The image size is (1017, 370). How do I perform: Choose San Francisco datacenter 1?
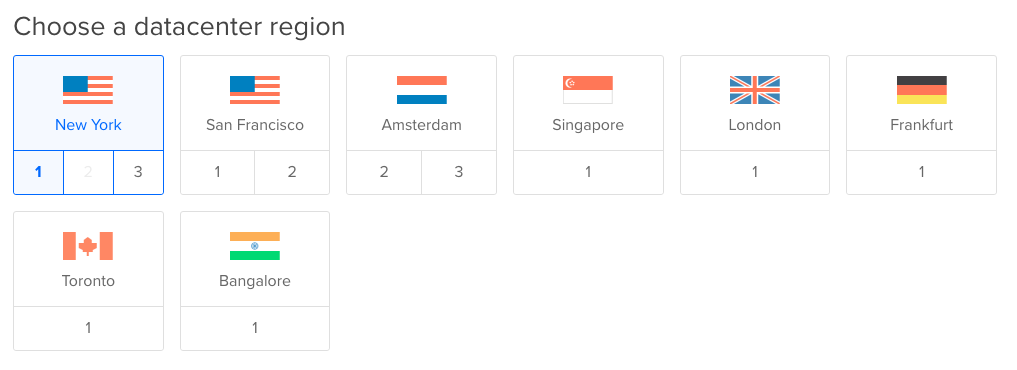tap(217, 172)
